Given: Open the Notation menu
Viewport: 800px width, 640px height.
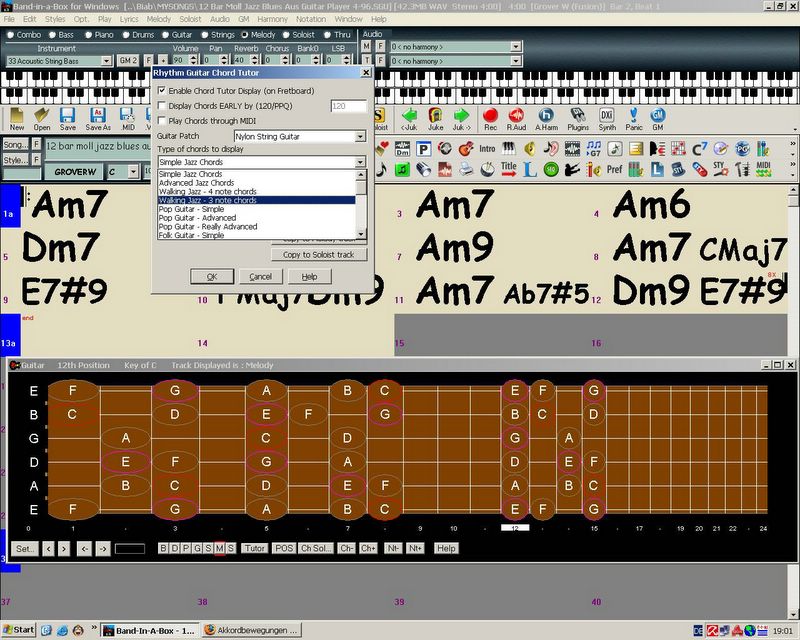Looking at the screenshot, I should pos(311,19).
